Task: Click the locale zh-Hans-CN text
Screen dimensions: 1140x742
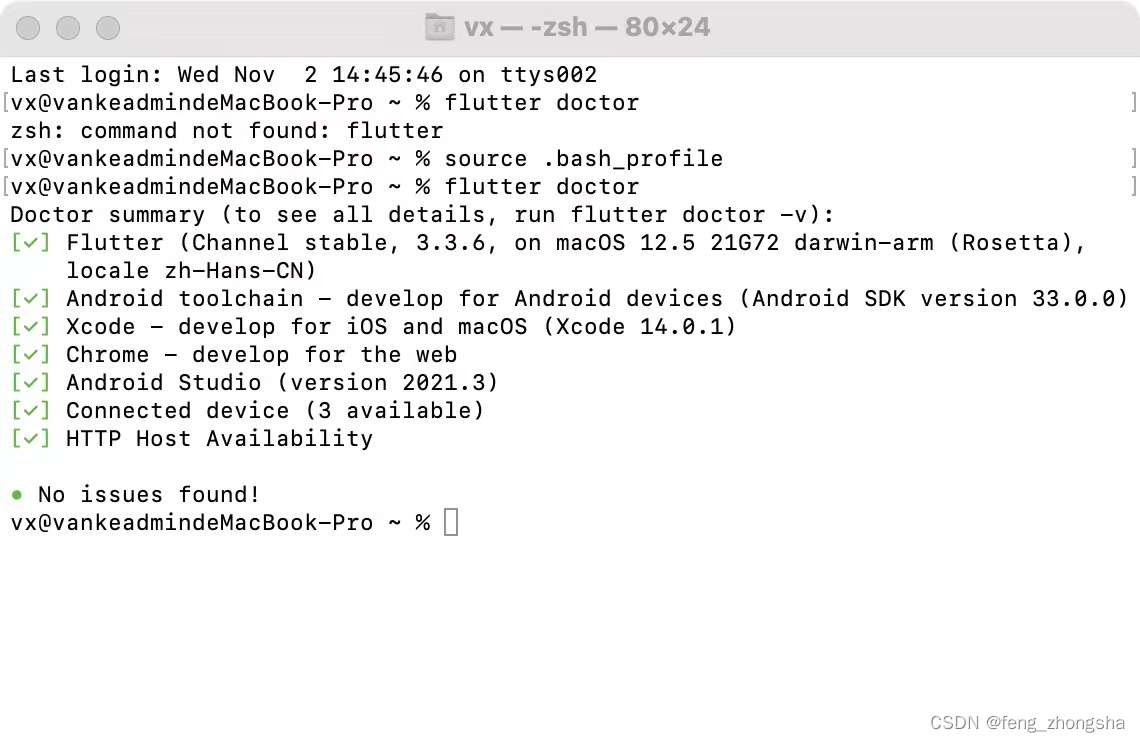Action: point(190,270)
